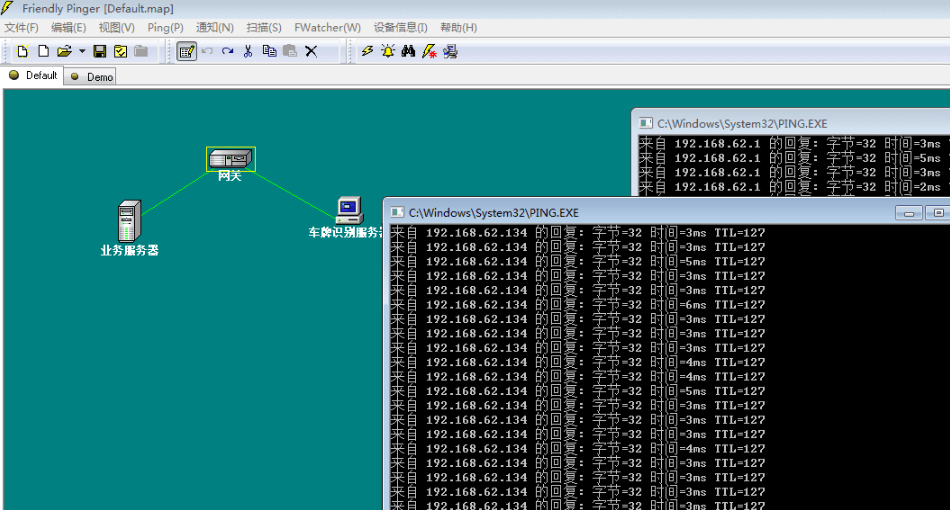
Task: Expand the open-file dropdown arrow
Action: coord(82,51)
